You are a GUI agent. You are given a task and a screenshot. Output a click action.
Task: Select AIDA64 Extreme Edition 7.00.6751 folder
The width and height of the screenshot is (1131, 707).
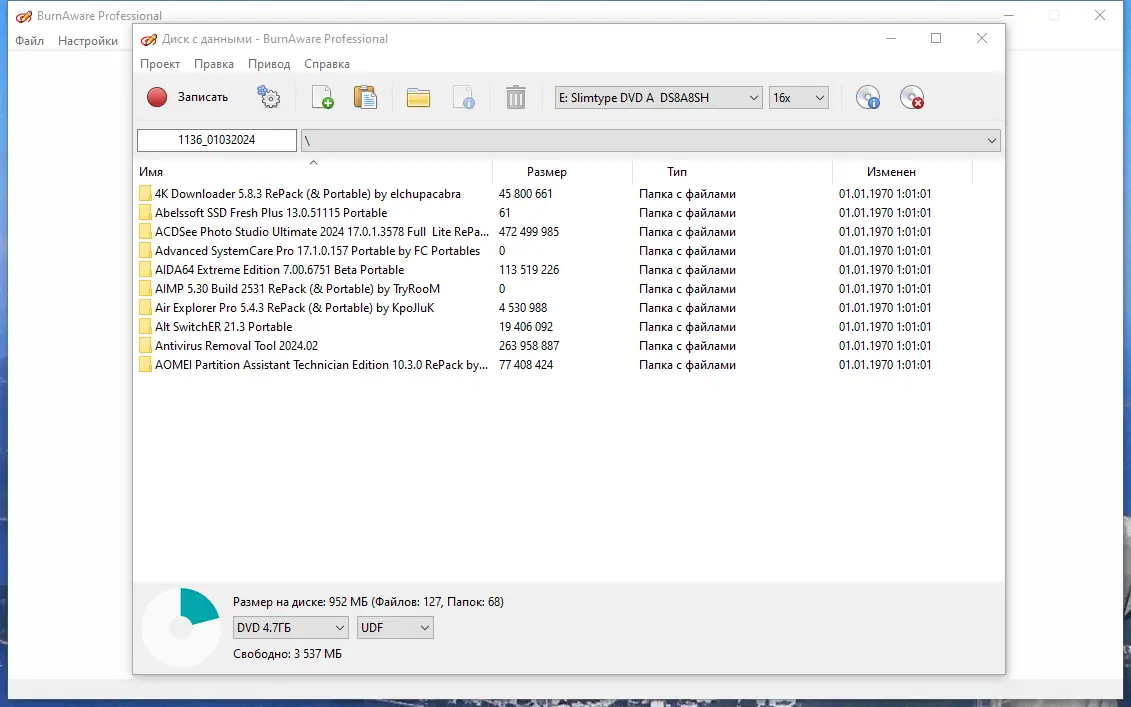tap(279, 270)
